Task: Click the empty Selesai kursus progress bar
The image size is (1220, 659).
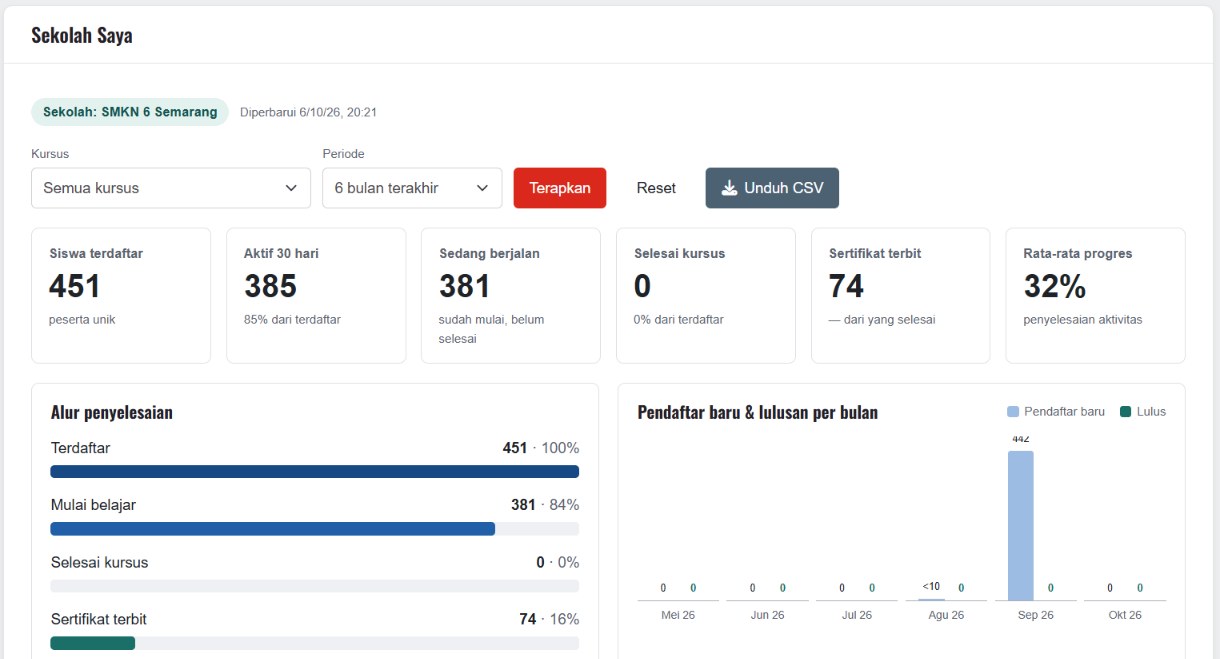Action: point(315,586)
